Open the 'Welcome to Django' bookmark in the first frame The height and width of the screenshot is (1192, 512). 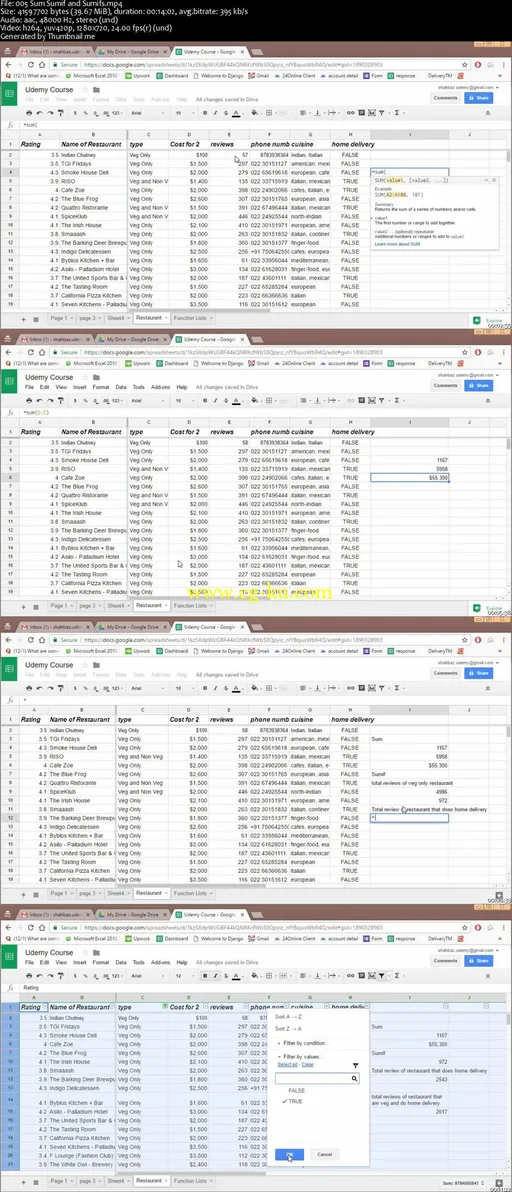(x=216, y=75)
